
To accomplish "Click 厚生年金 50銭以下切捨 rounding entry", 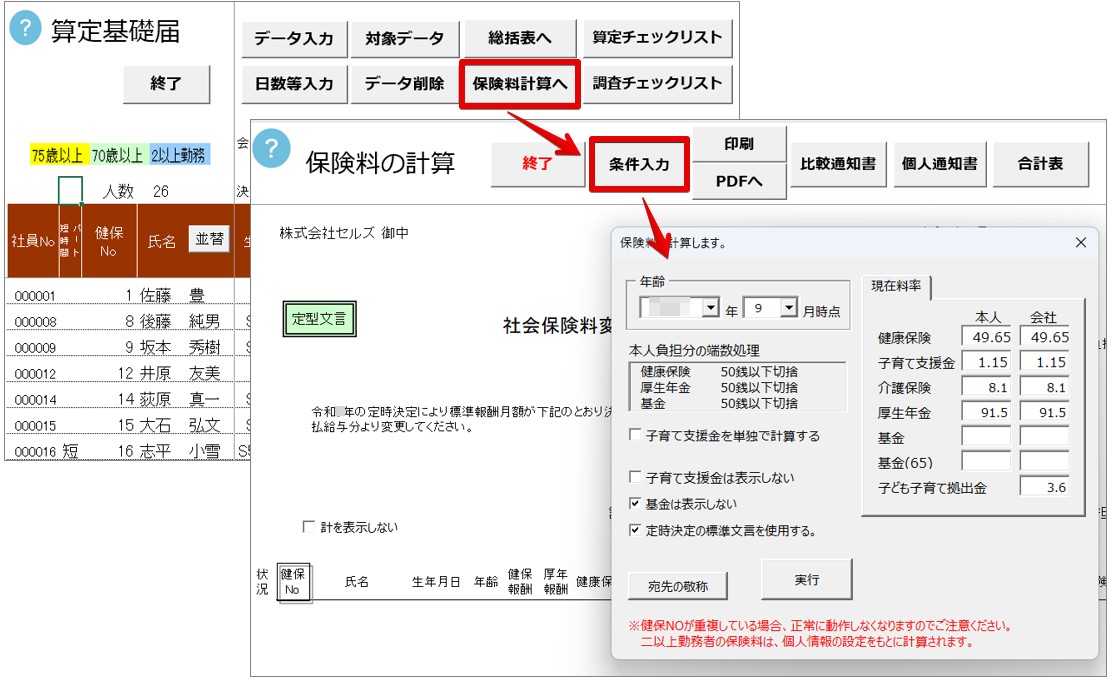I will click(718, 388).
